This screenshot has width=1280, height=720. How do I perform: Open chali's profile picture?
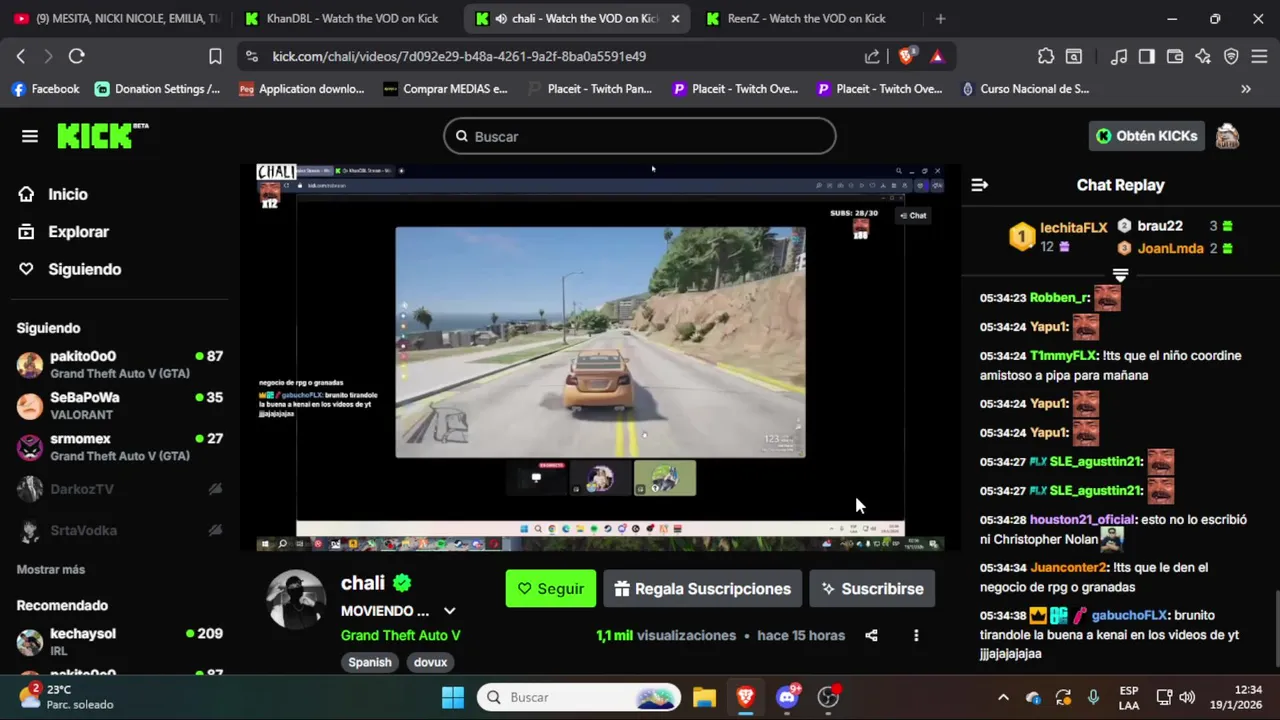[x=296, y=600]
